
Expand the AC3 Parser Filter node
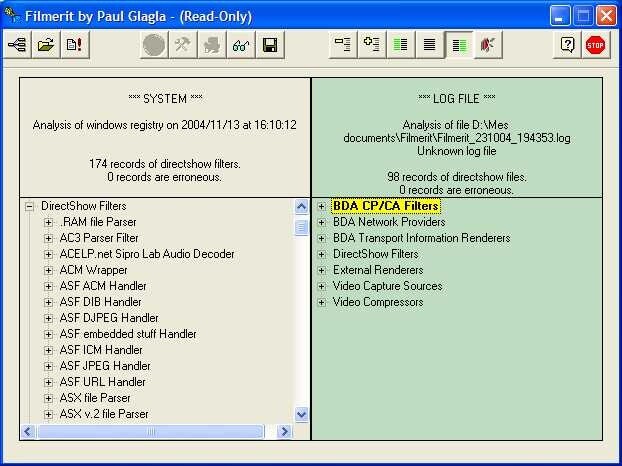pyautogui.click(x=48, y=238)
